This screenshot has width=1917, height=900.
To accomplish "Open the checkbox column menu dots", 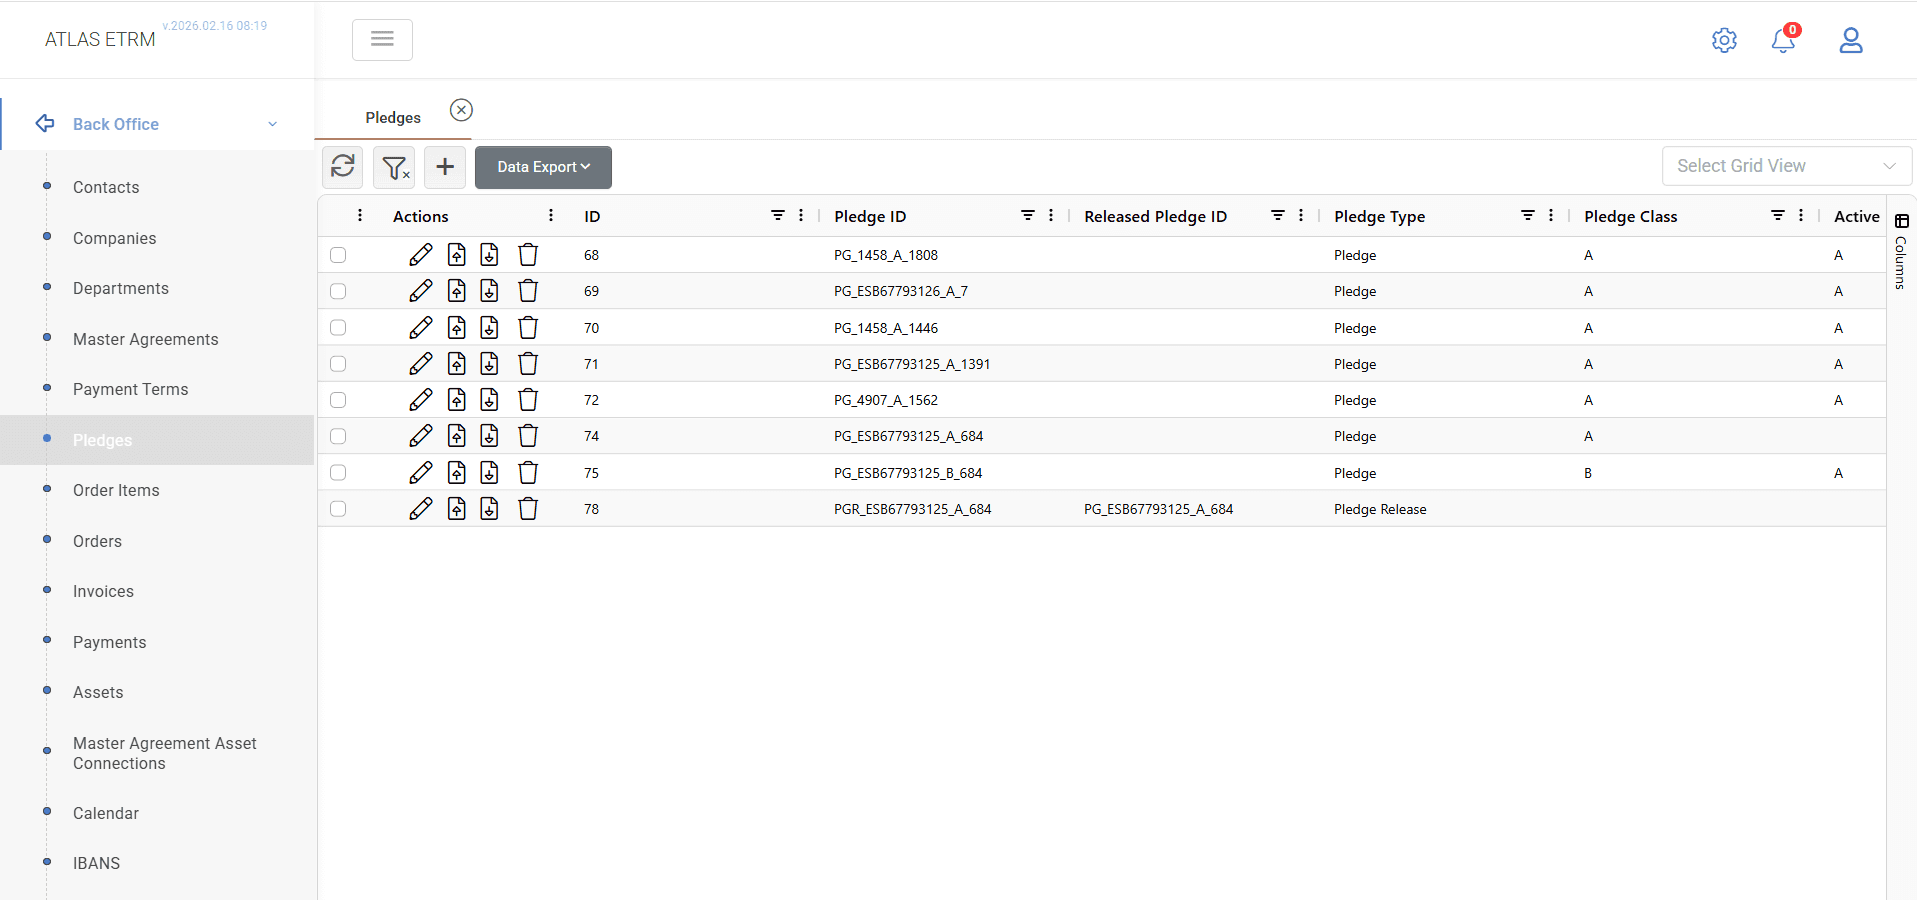I will tap(360, 216).
